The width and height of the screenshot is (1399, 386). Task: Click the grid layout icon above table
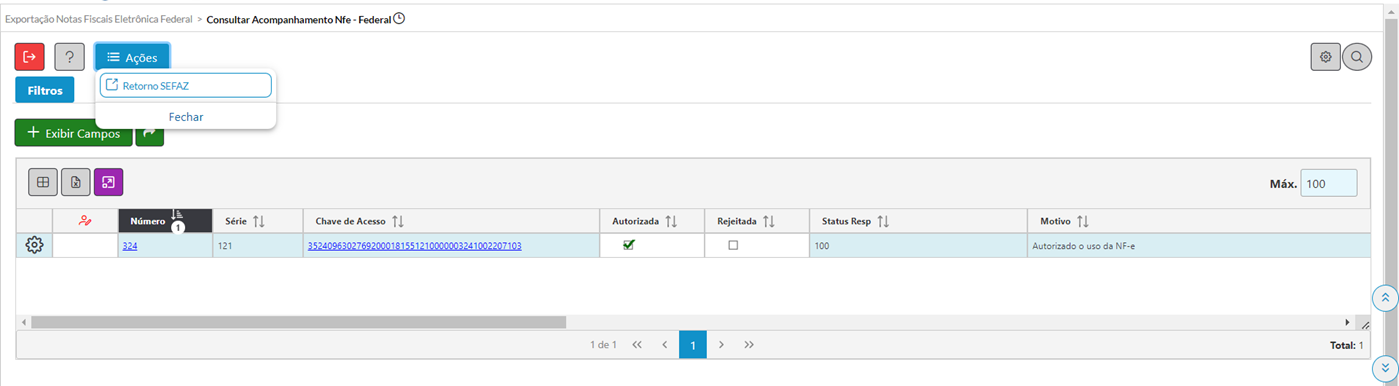coord(42,182)
